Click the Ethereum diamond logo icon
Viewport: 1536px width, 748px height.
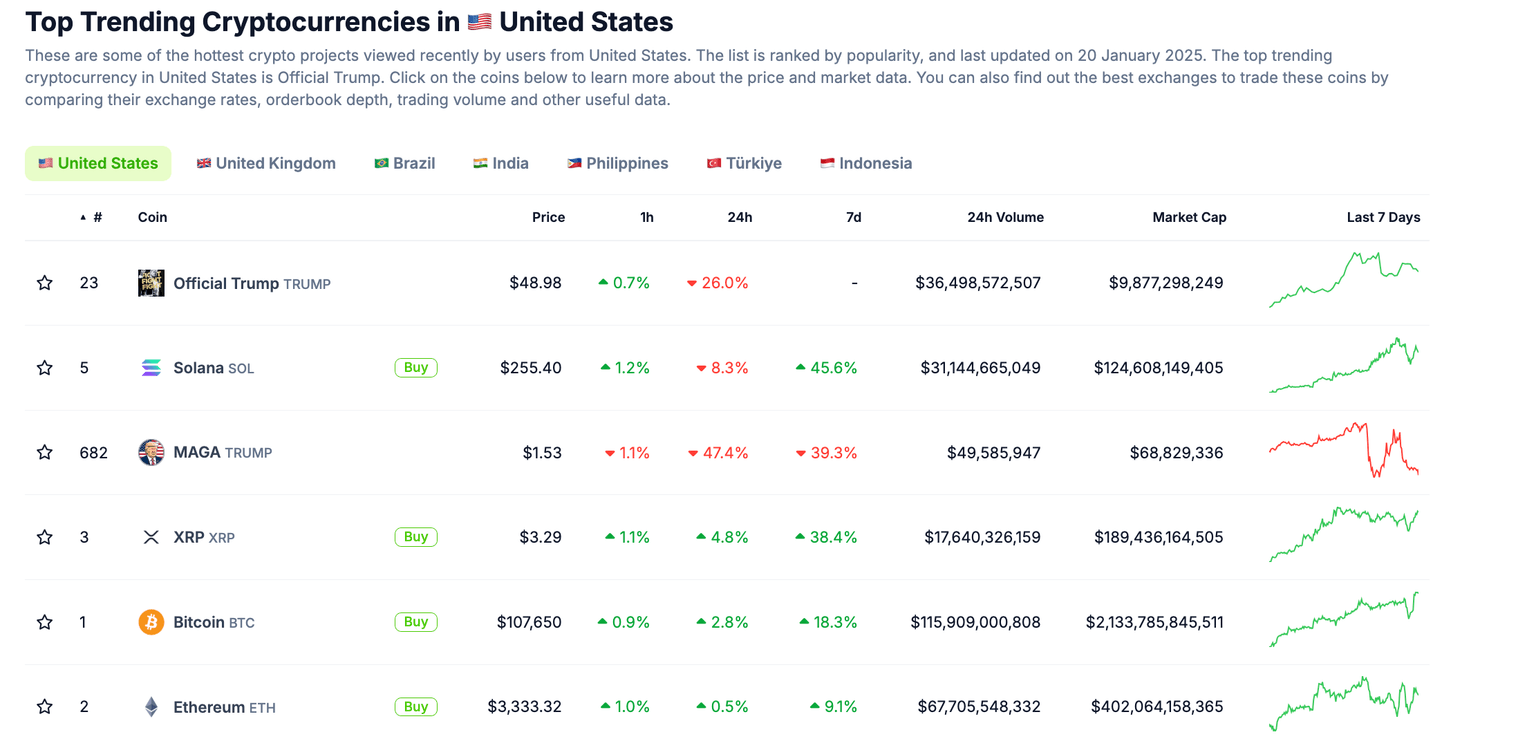pos(151,707)
